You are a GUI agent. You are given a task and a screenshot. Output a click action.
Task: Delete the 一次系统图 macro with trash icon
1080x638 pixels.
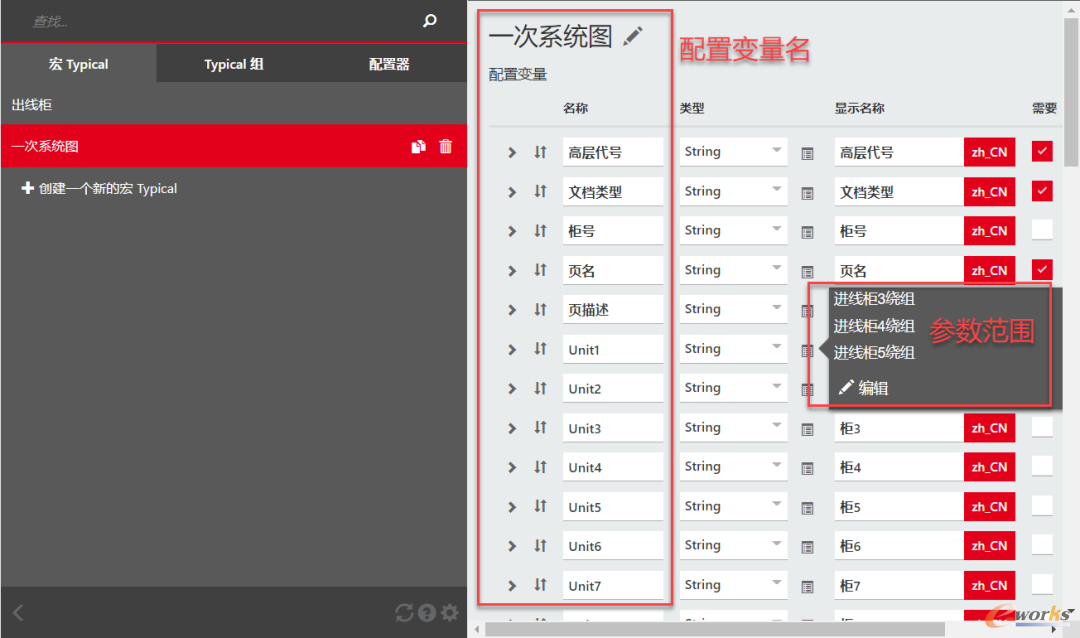coord(446,146)
